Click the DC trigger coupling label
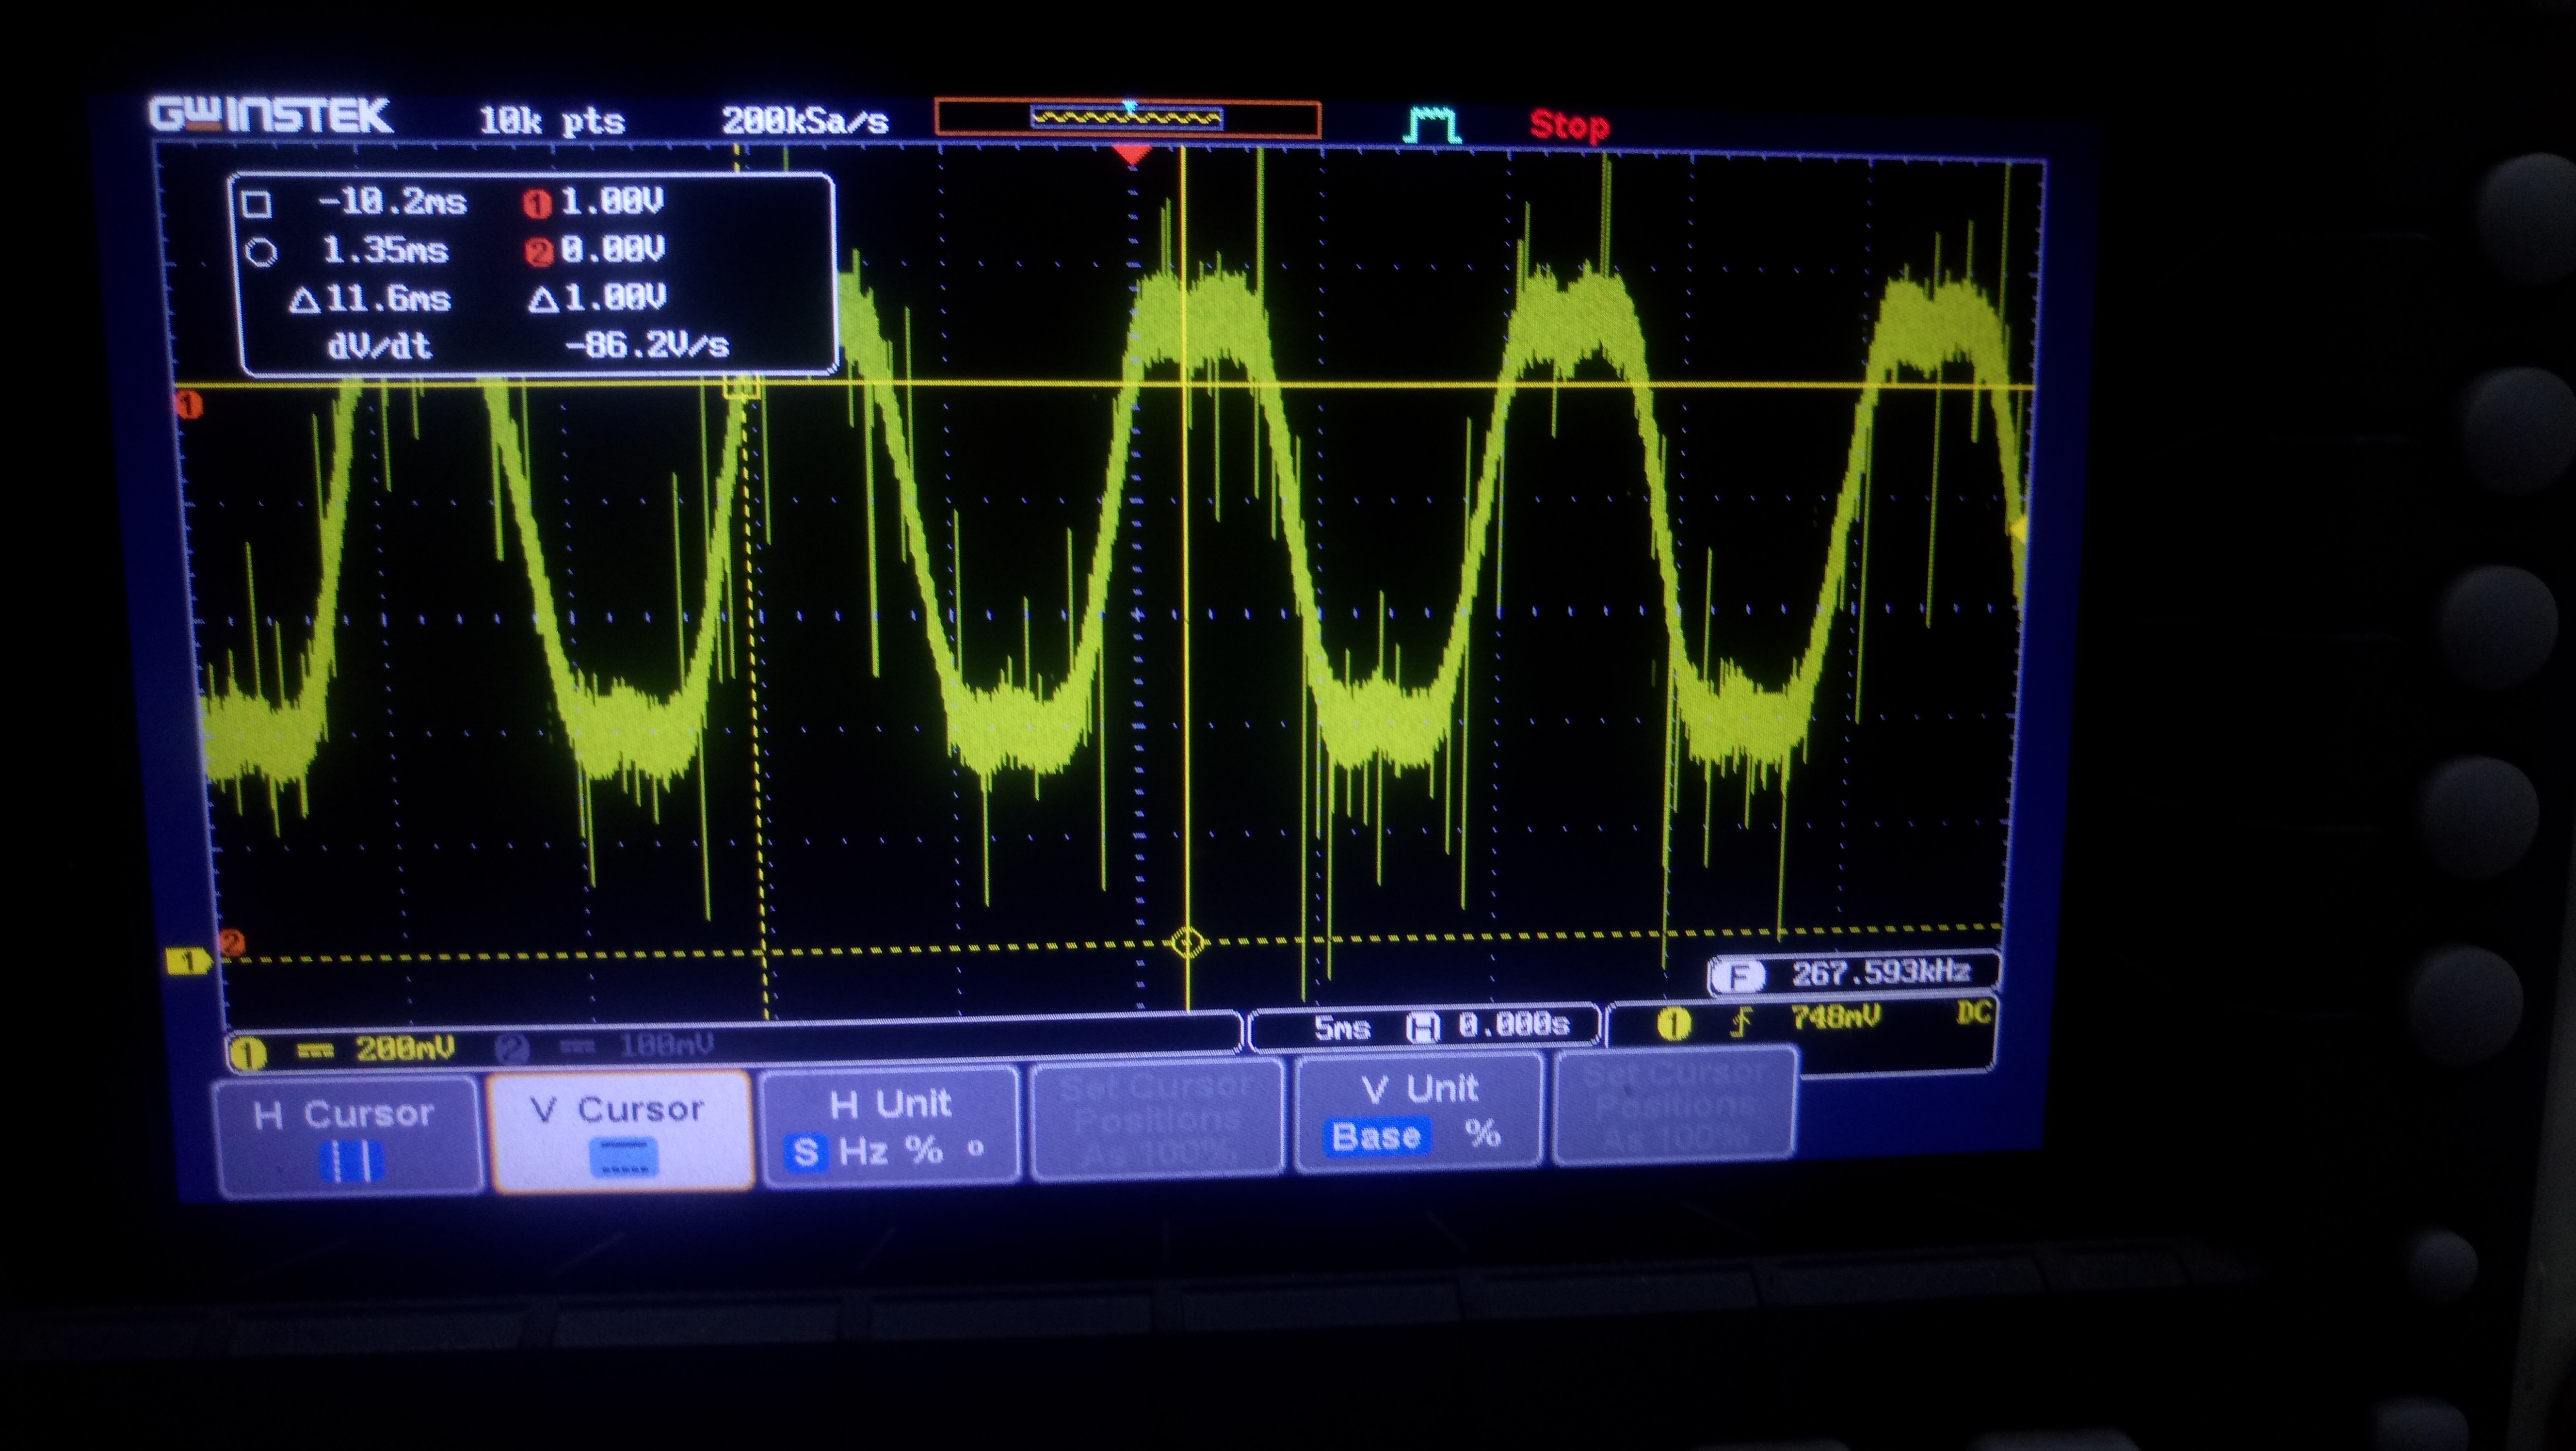Screen dimensions: 2576x1451 click(1974, 1014)
